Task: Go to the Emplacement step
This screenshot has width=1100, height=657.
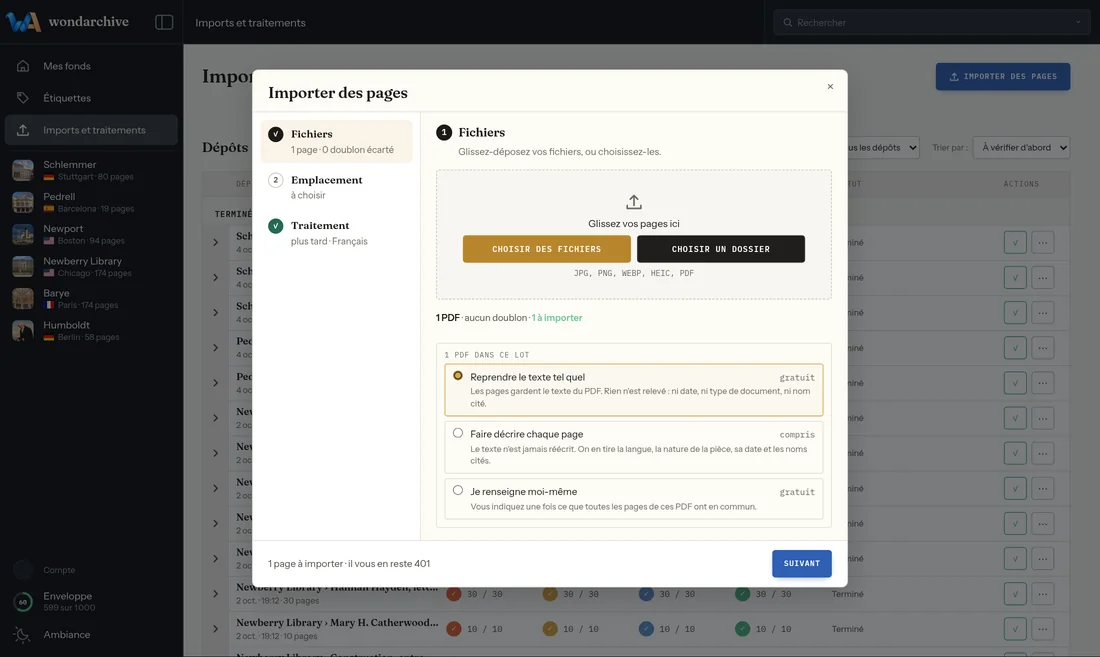Action: pyautogui.click(x=337, y=187)
